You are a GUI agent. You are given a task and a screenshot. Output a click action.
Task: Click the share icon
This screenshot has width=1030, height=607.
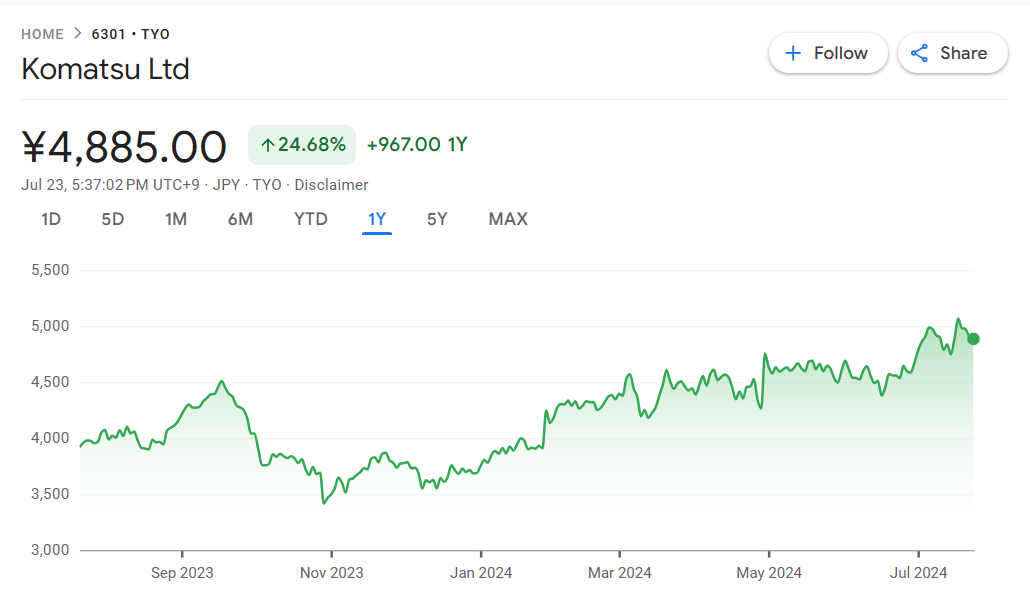point(919,53)
